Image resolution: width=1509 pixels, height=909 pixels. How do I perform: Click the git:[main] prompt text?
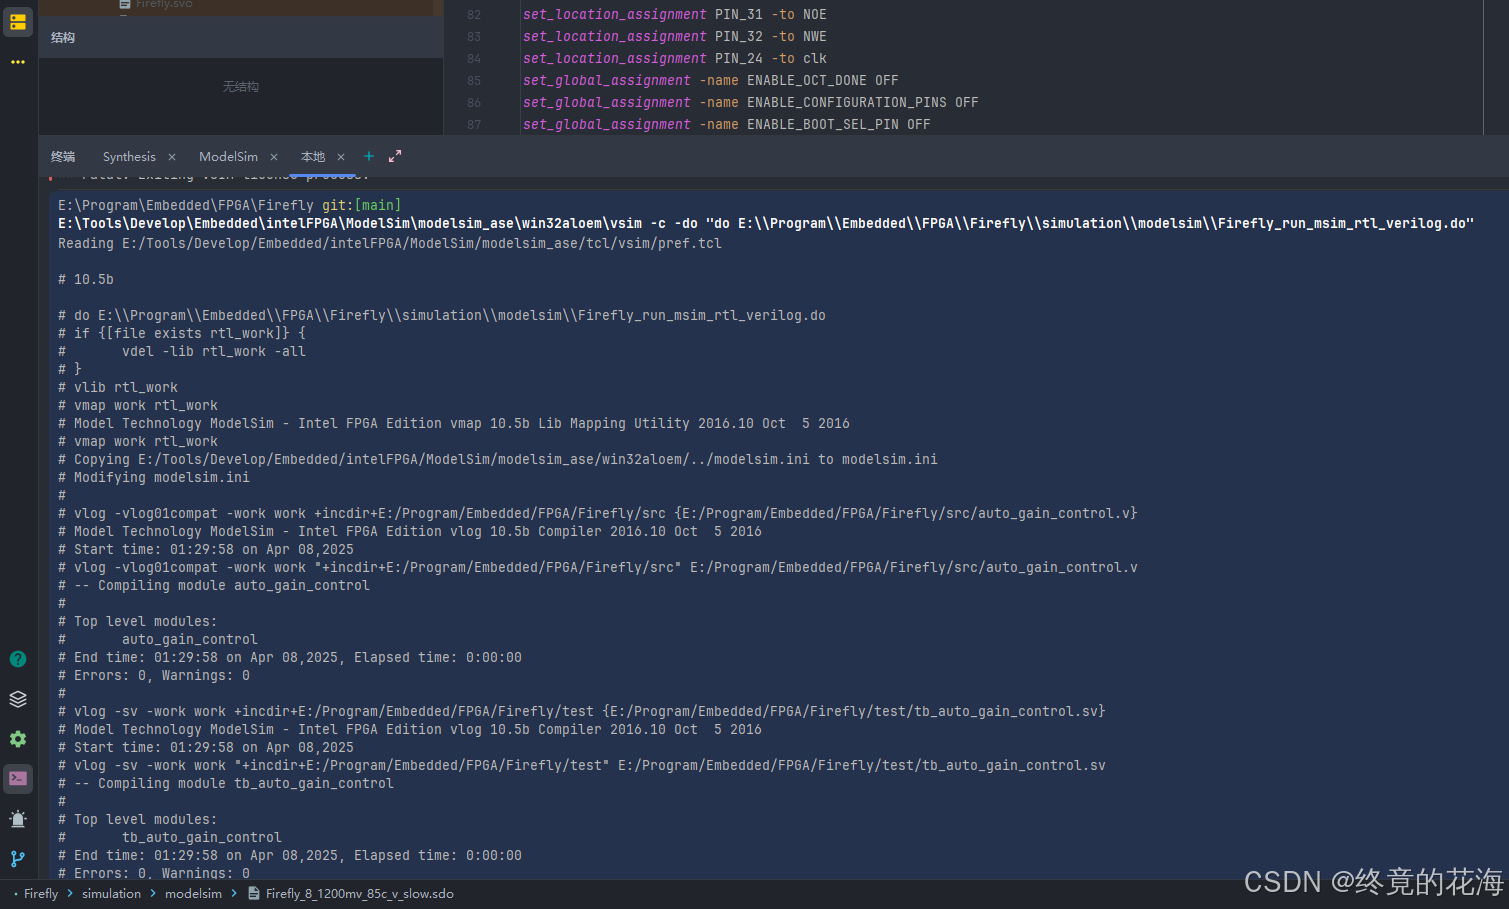(x=361, y=205)
